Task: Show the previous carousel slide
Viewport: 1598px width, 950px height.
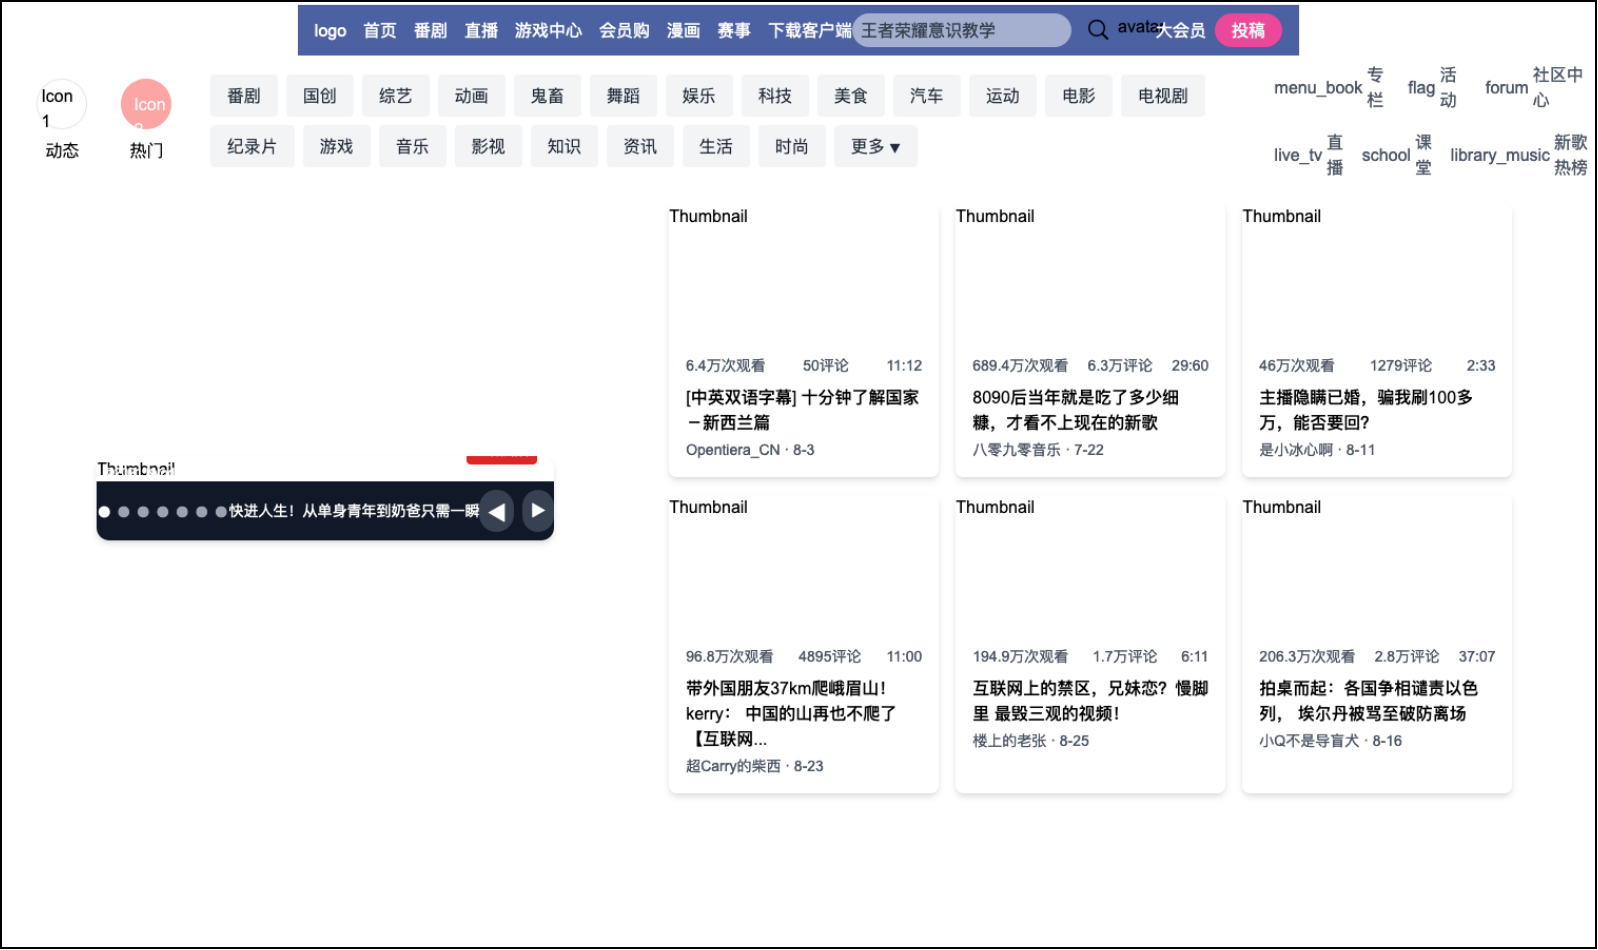Action: pyautogui.click(x=497, y=511)
